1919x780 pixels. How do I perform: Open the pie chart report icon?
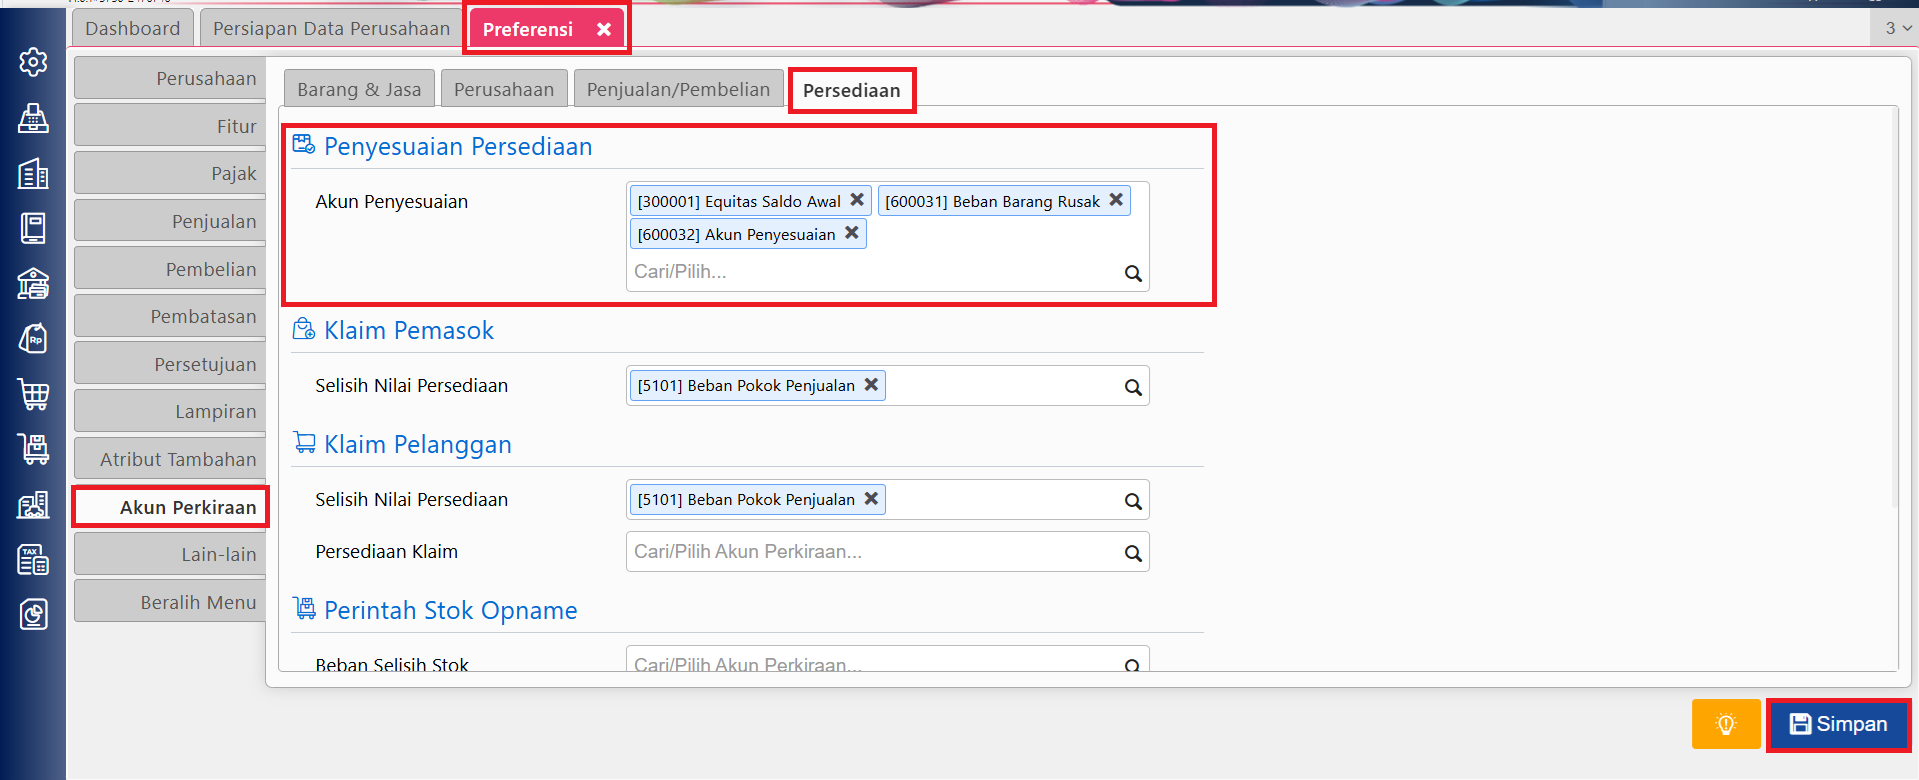click(x=33, y=614)
